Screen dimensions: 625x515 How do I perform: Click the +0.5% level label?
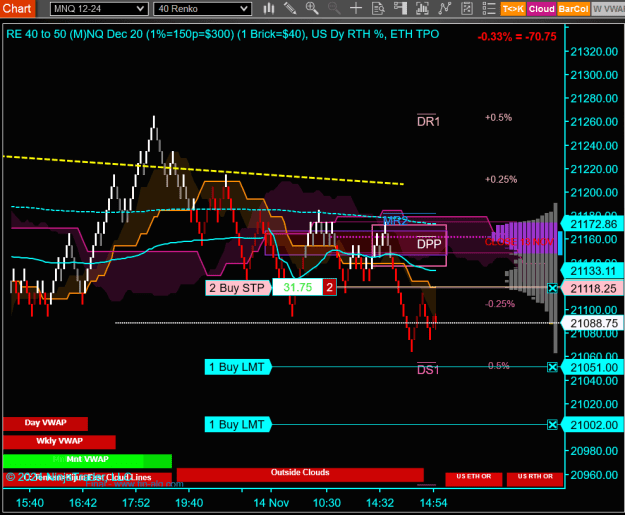coord(498,118)
